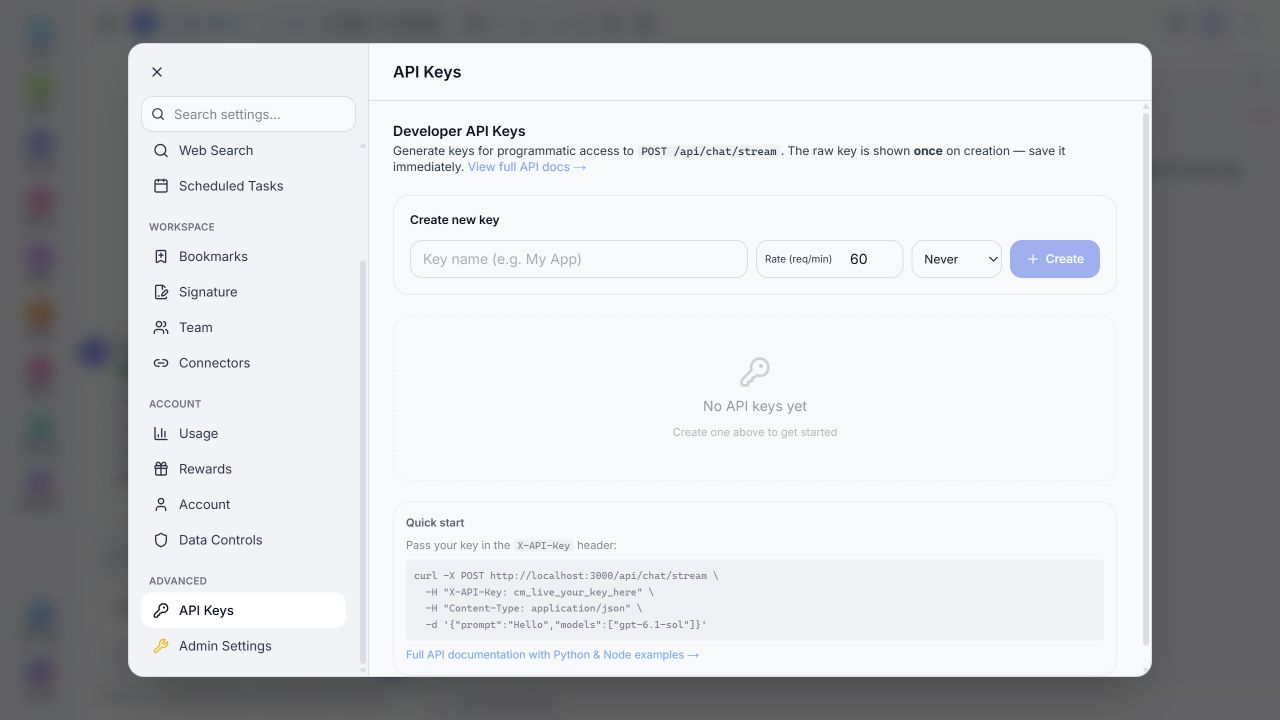The image size is (1280, 720).
Task: Open View full API docs link
Action: click(527, 167)
